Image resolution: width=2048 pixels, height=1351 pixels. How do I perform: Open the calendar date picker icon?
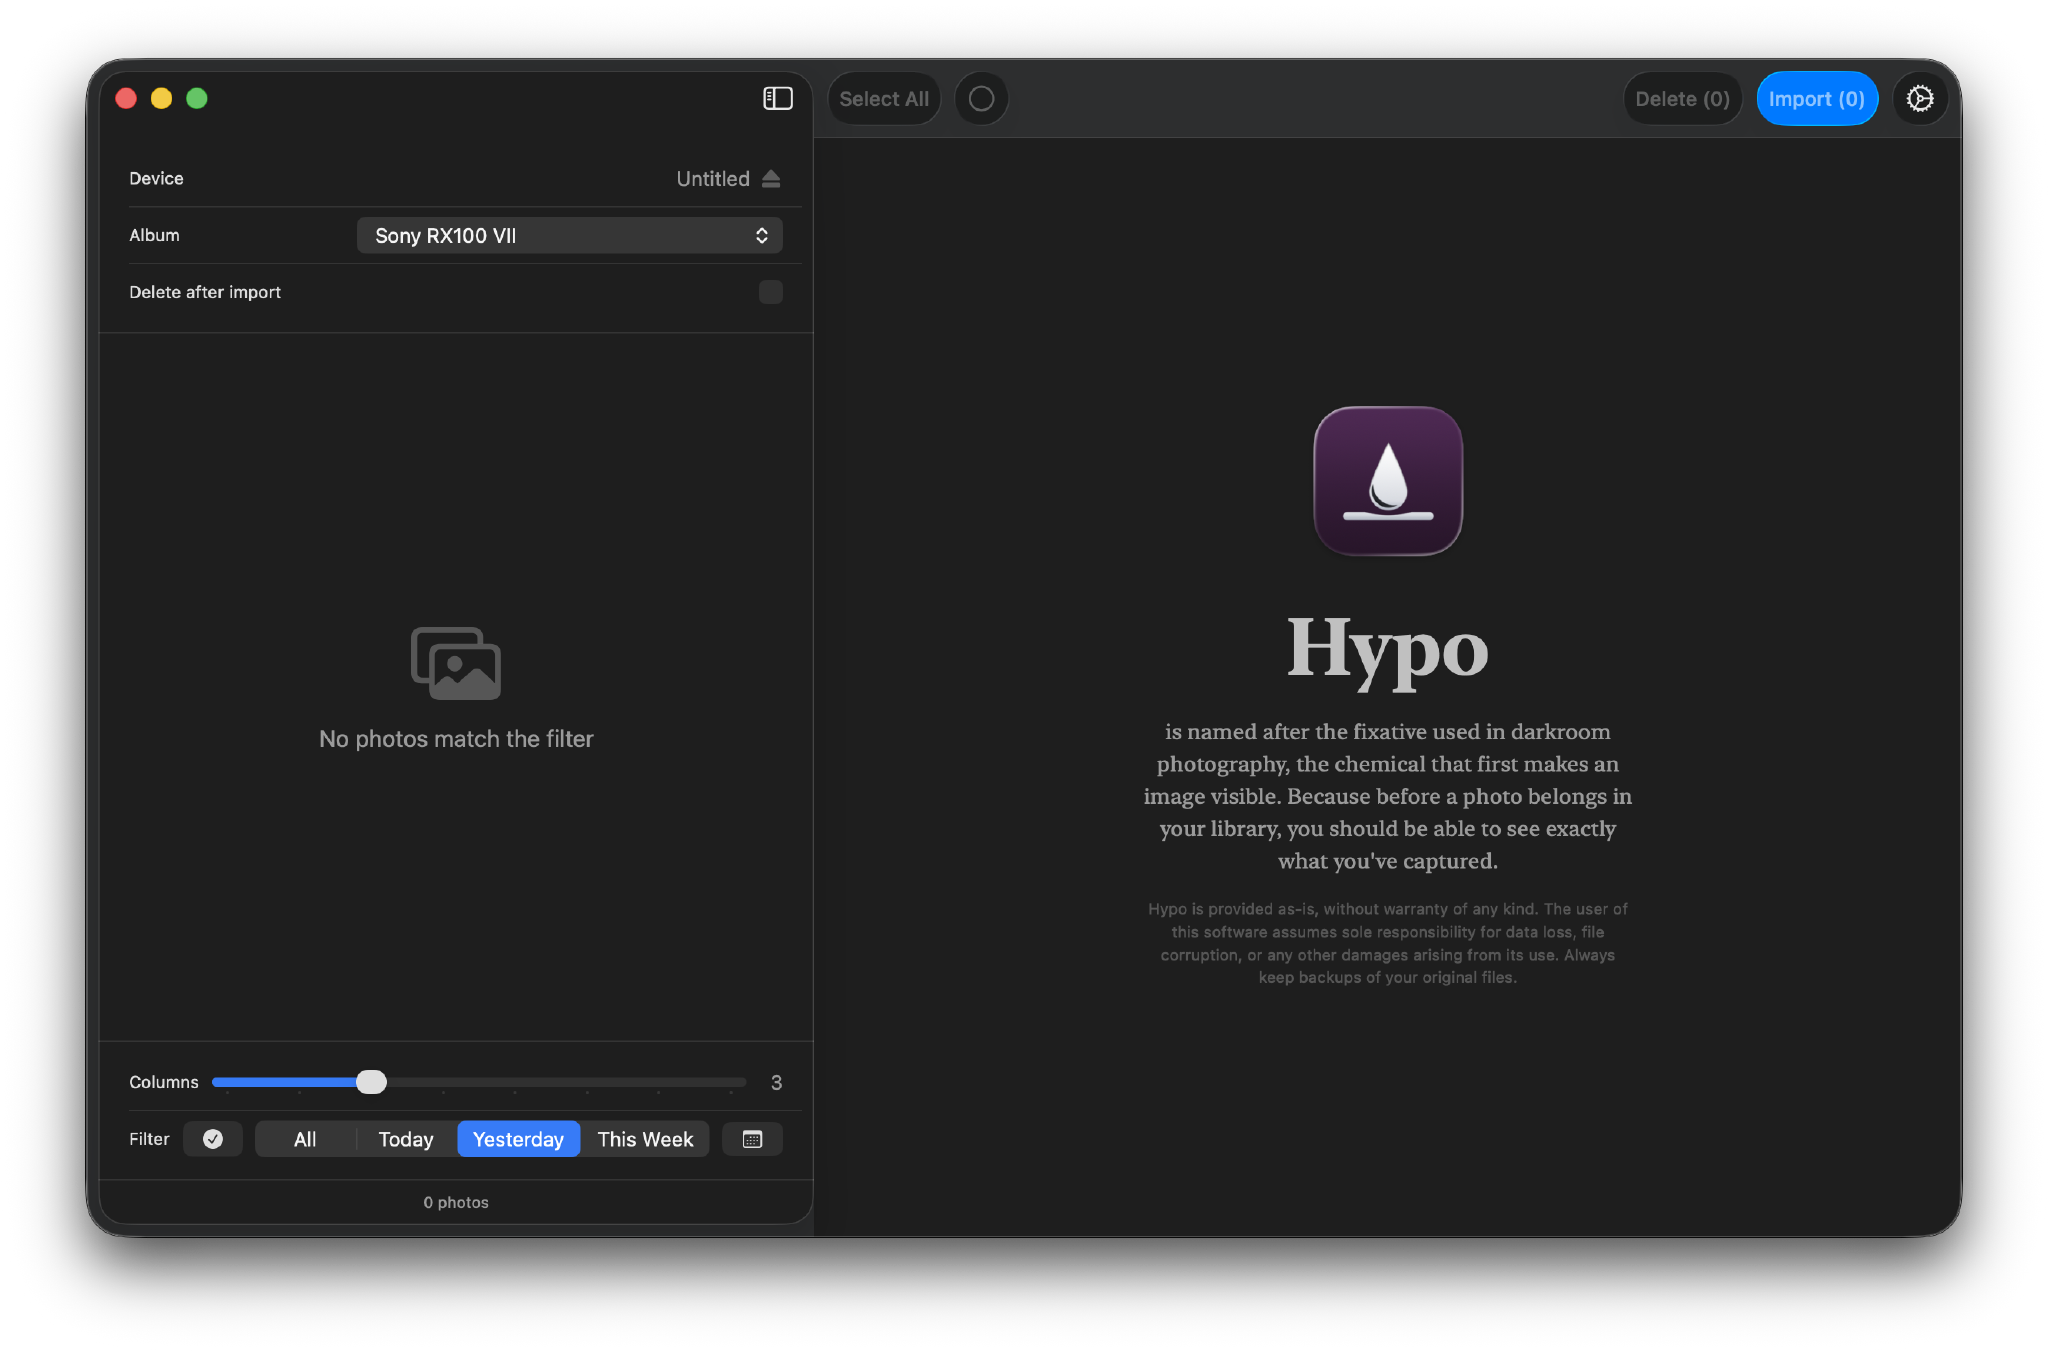(752, 1139)
